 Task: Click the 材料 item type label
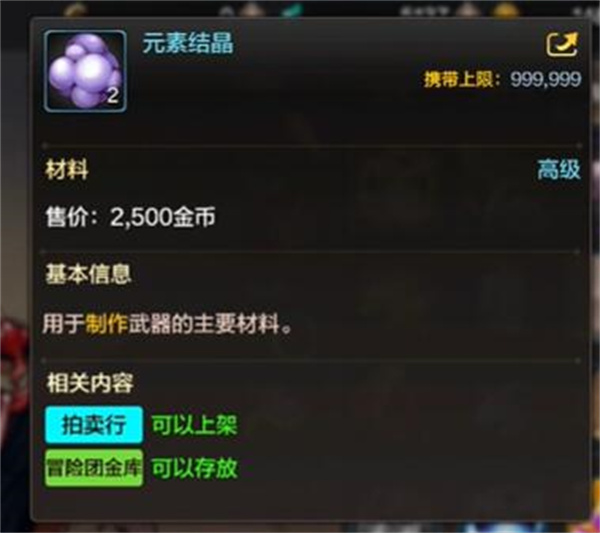67,170
